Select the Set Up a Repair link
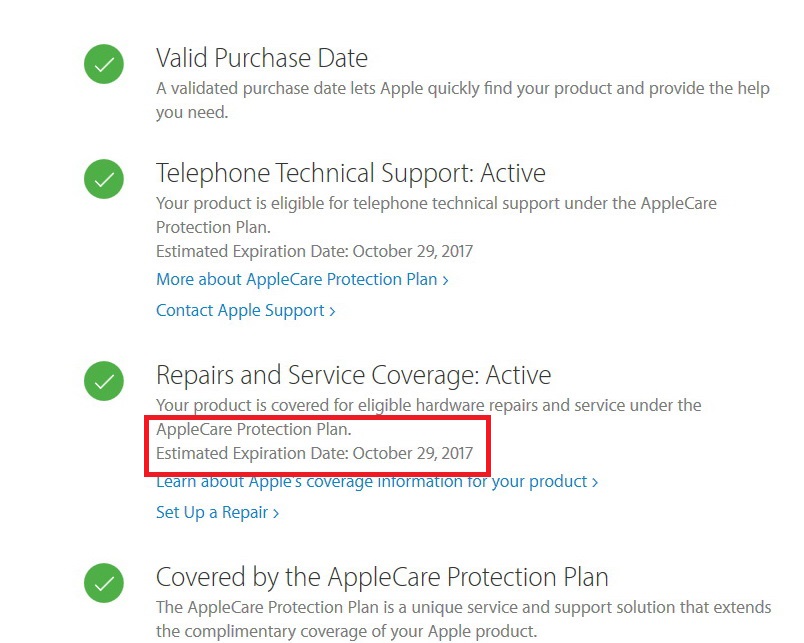Image resolution: width=804 pixels, height=643 pixels. click(x=212, y=513)
